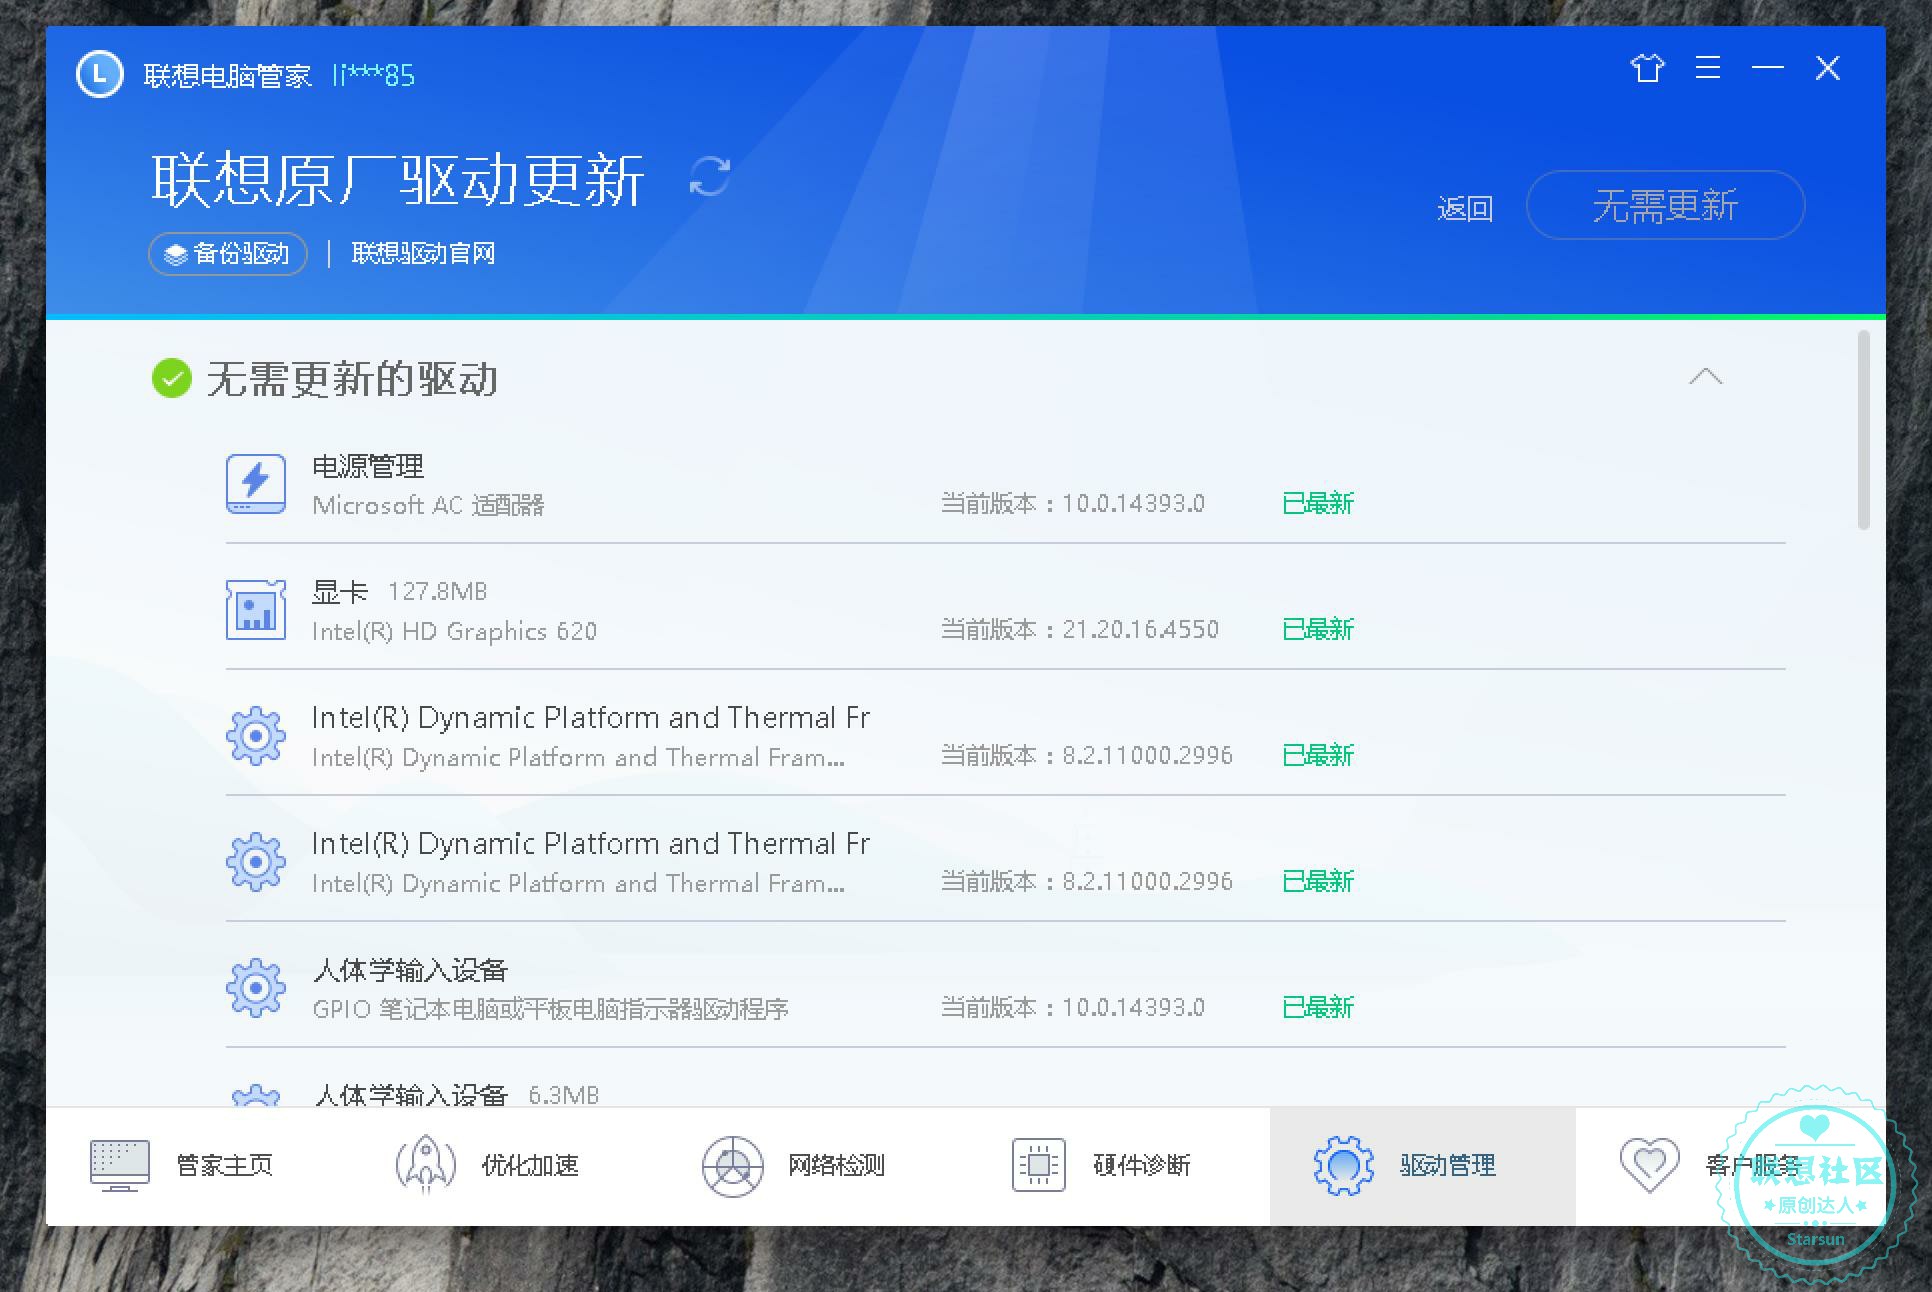The width and height of the screenshot is (1932, 1292).
Task: Click the 返回 back link
Action: (x=1465, y=208)
